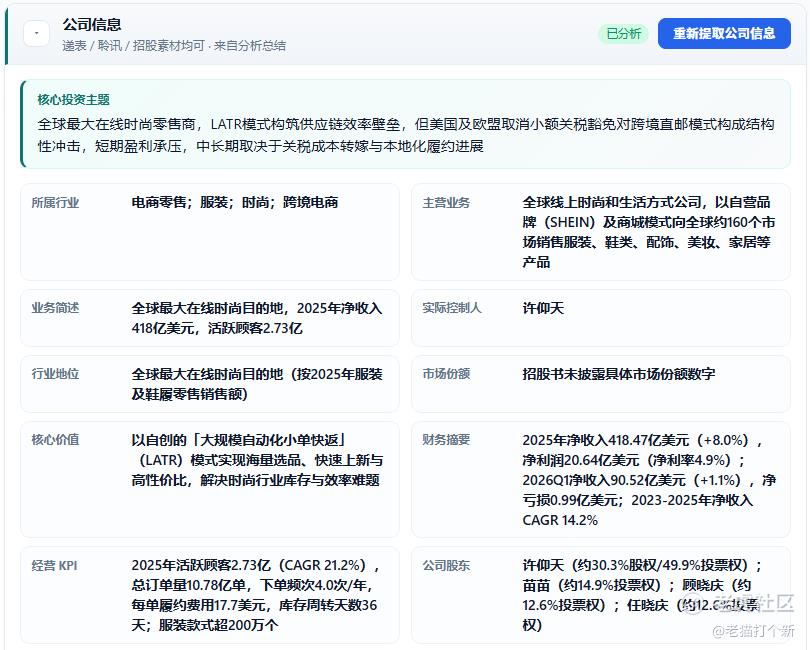Click the 业务简述 label
810x650 pixels.
(x=55, y=308)
